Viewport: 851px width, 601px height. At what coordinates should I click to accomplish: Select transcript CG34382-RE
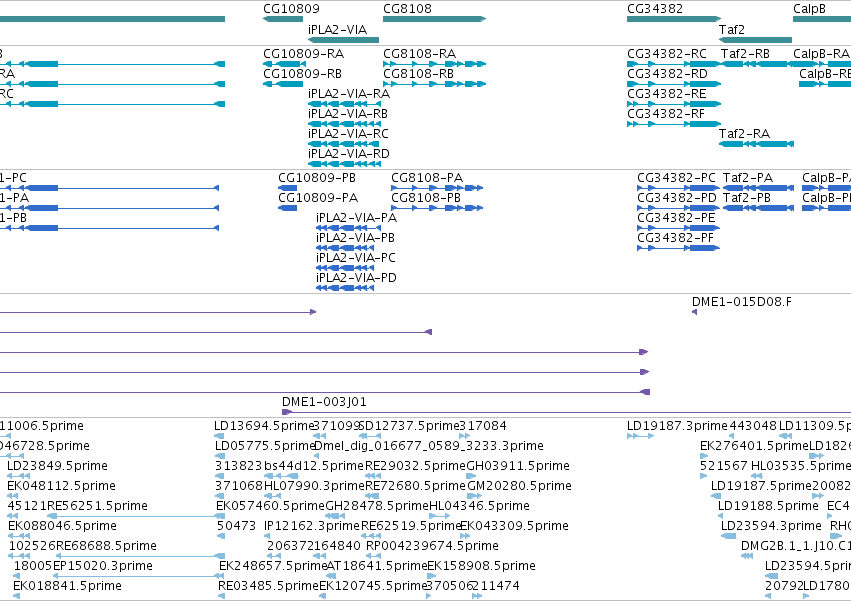pos(666,94)
